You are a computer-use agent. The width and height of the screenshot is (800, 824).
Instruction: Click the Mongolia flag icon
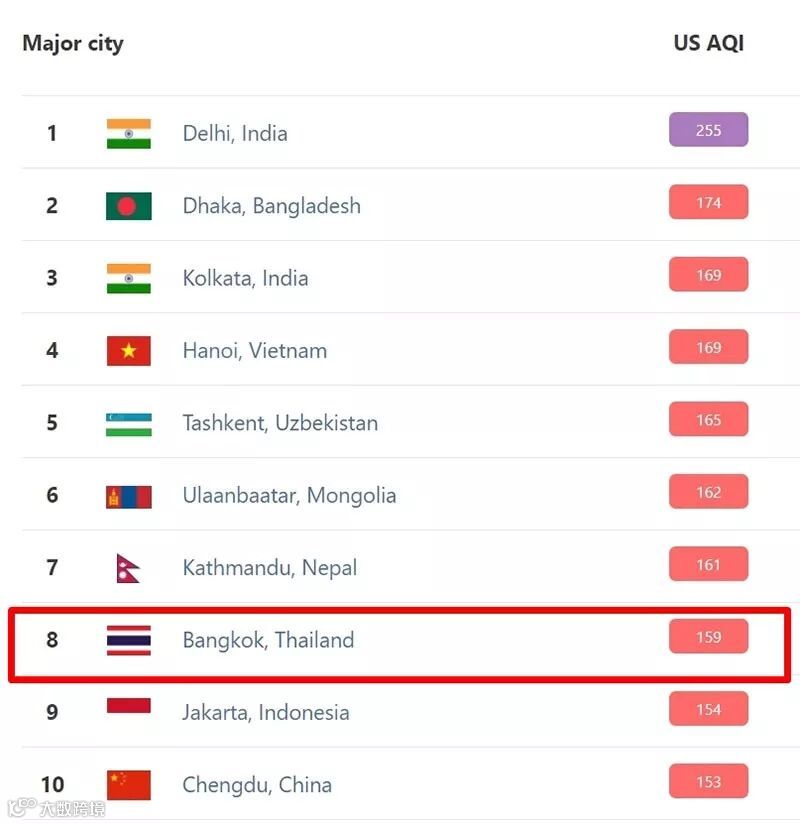(x=128, y=496)
